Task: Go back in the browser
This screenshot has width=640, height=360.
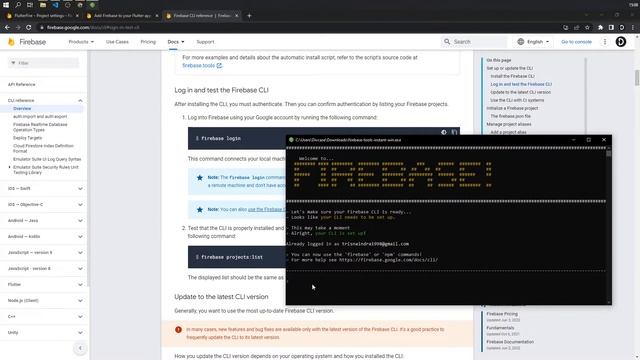Action: pyautogui.click(x=7, y=27)
